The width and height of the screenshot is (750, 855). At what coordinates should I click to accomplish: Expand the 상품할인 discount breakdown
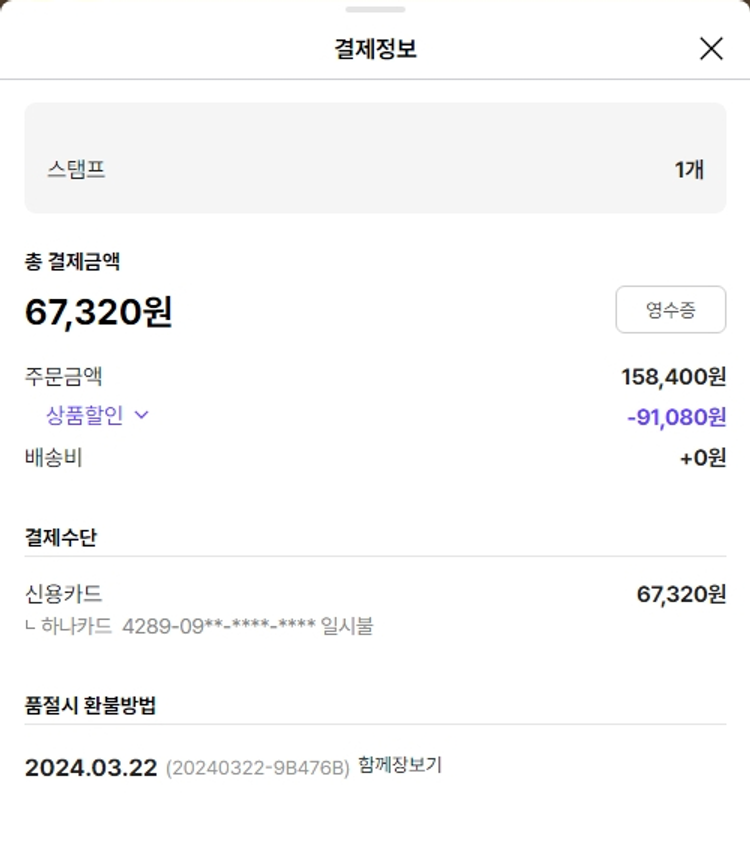84,415
